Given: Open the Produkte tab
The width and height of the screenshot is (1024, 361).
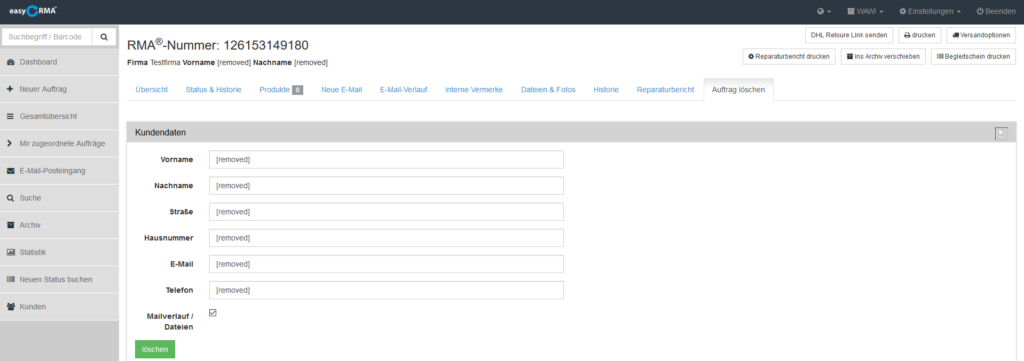Looking at the screenshot, I should coord(281,90).
